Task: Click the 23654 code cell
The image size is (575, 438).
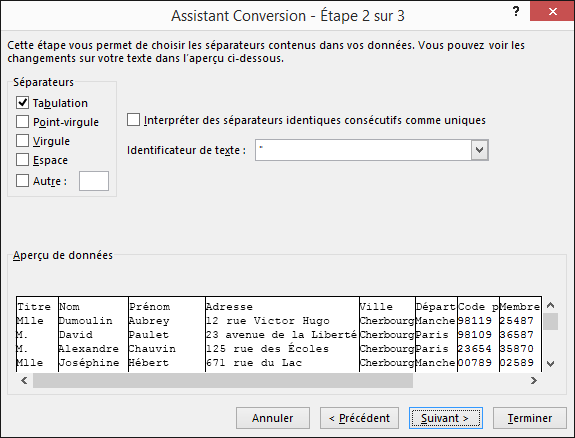Action: pyautogui.click(x=475, y=348)
